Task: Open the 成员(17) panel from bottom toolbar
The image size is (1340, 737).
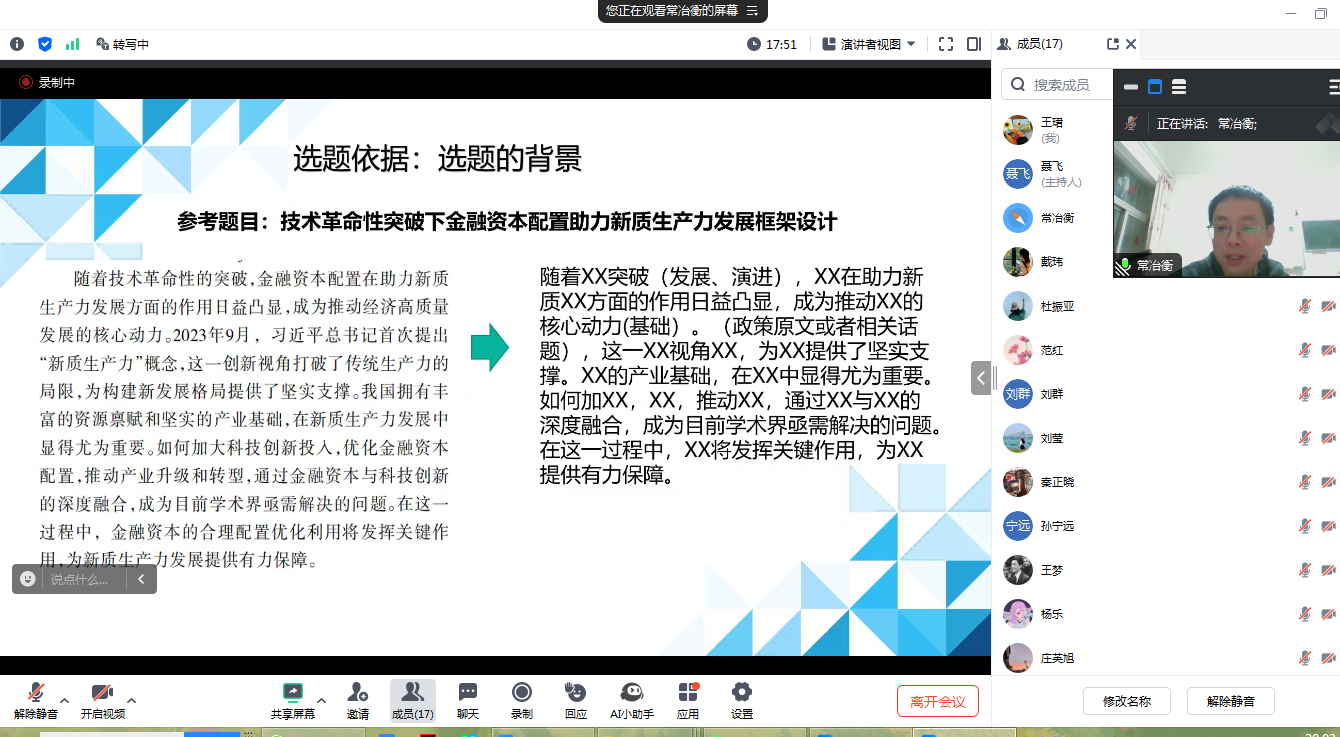Action: (412, 693)
